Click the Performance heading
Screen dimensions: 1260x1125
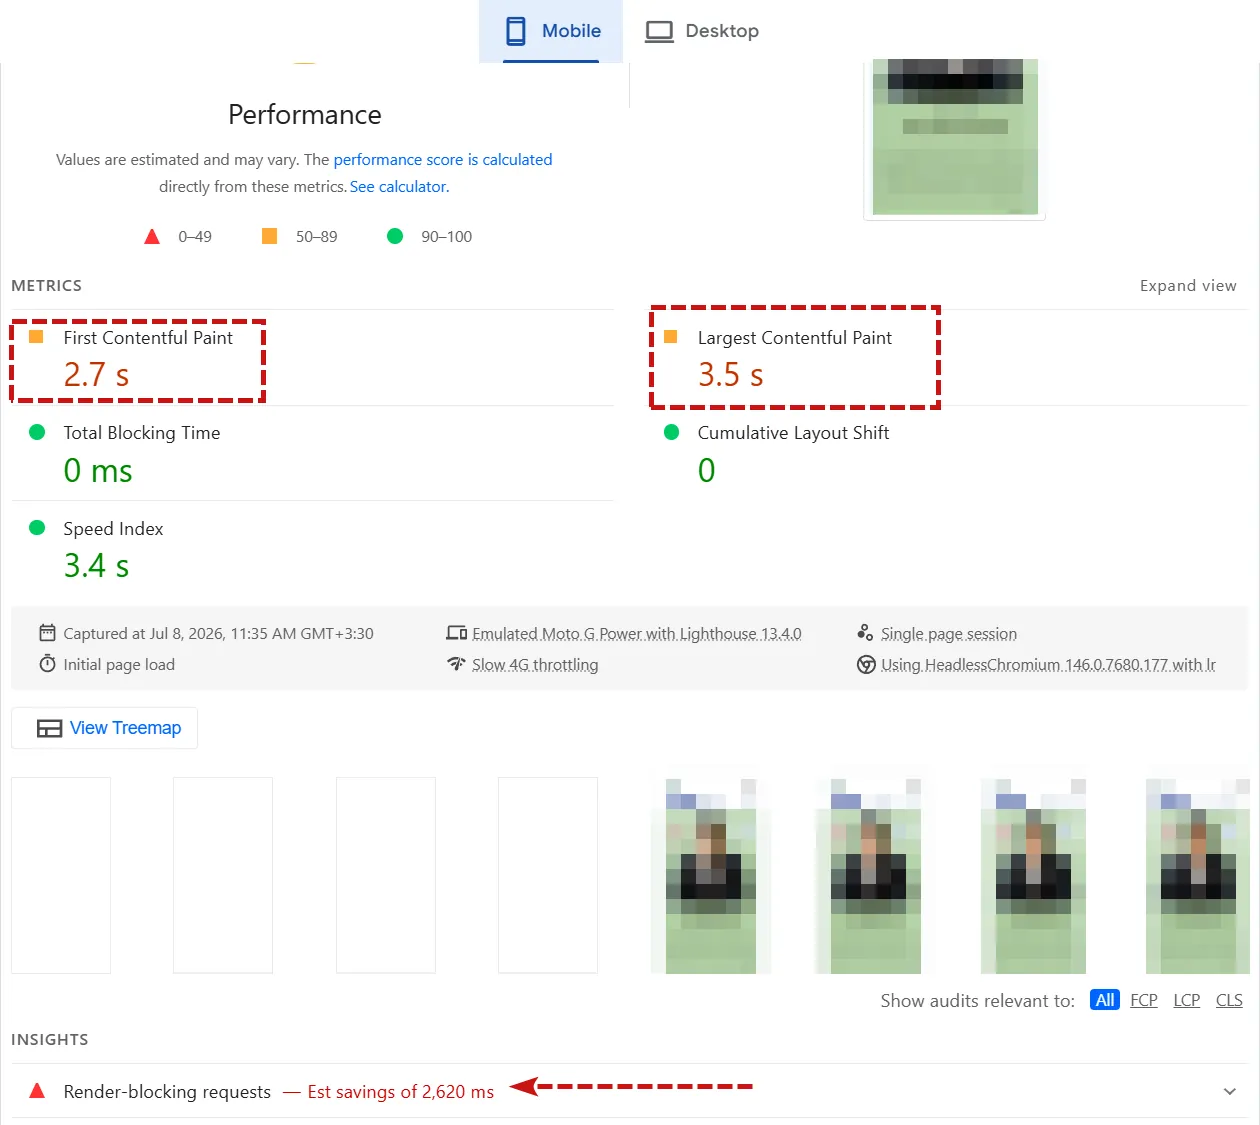[305, 115]
